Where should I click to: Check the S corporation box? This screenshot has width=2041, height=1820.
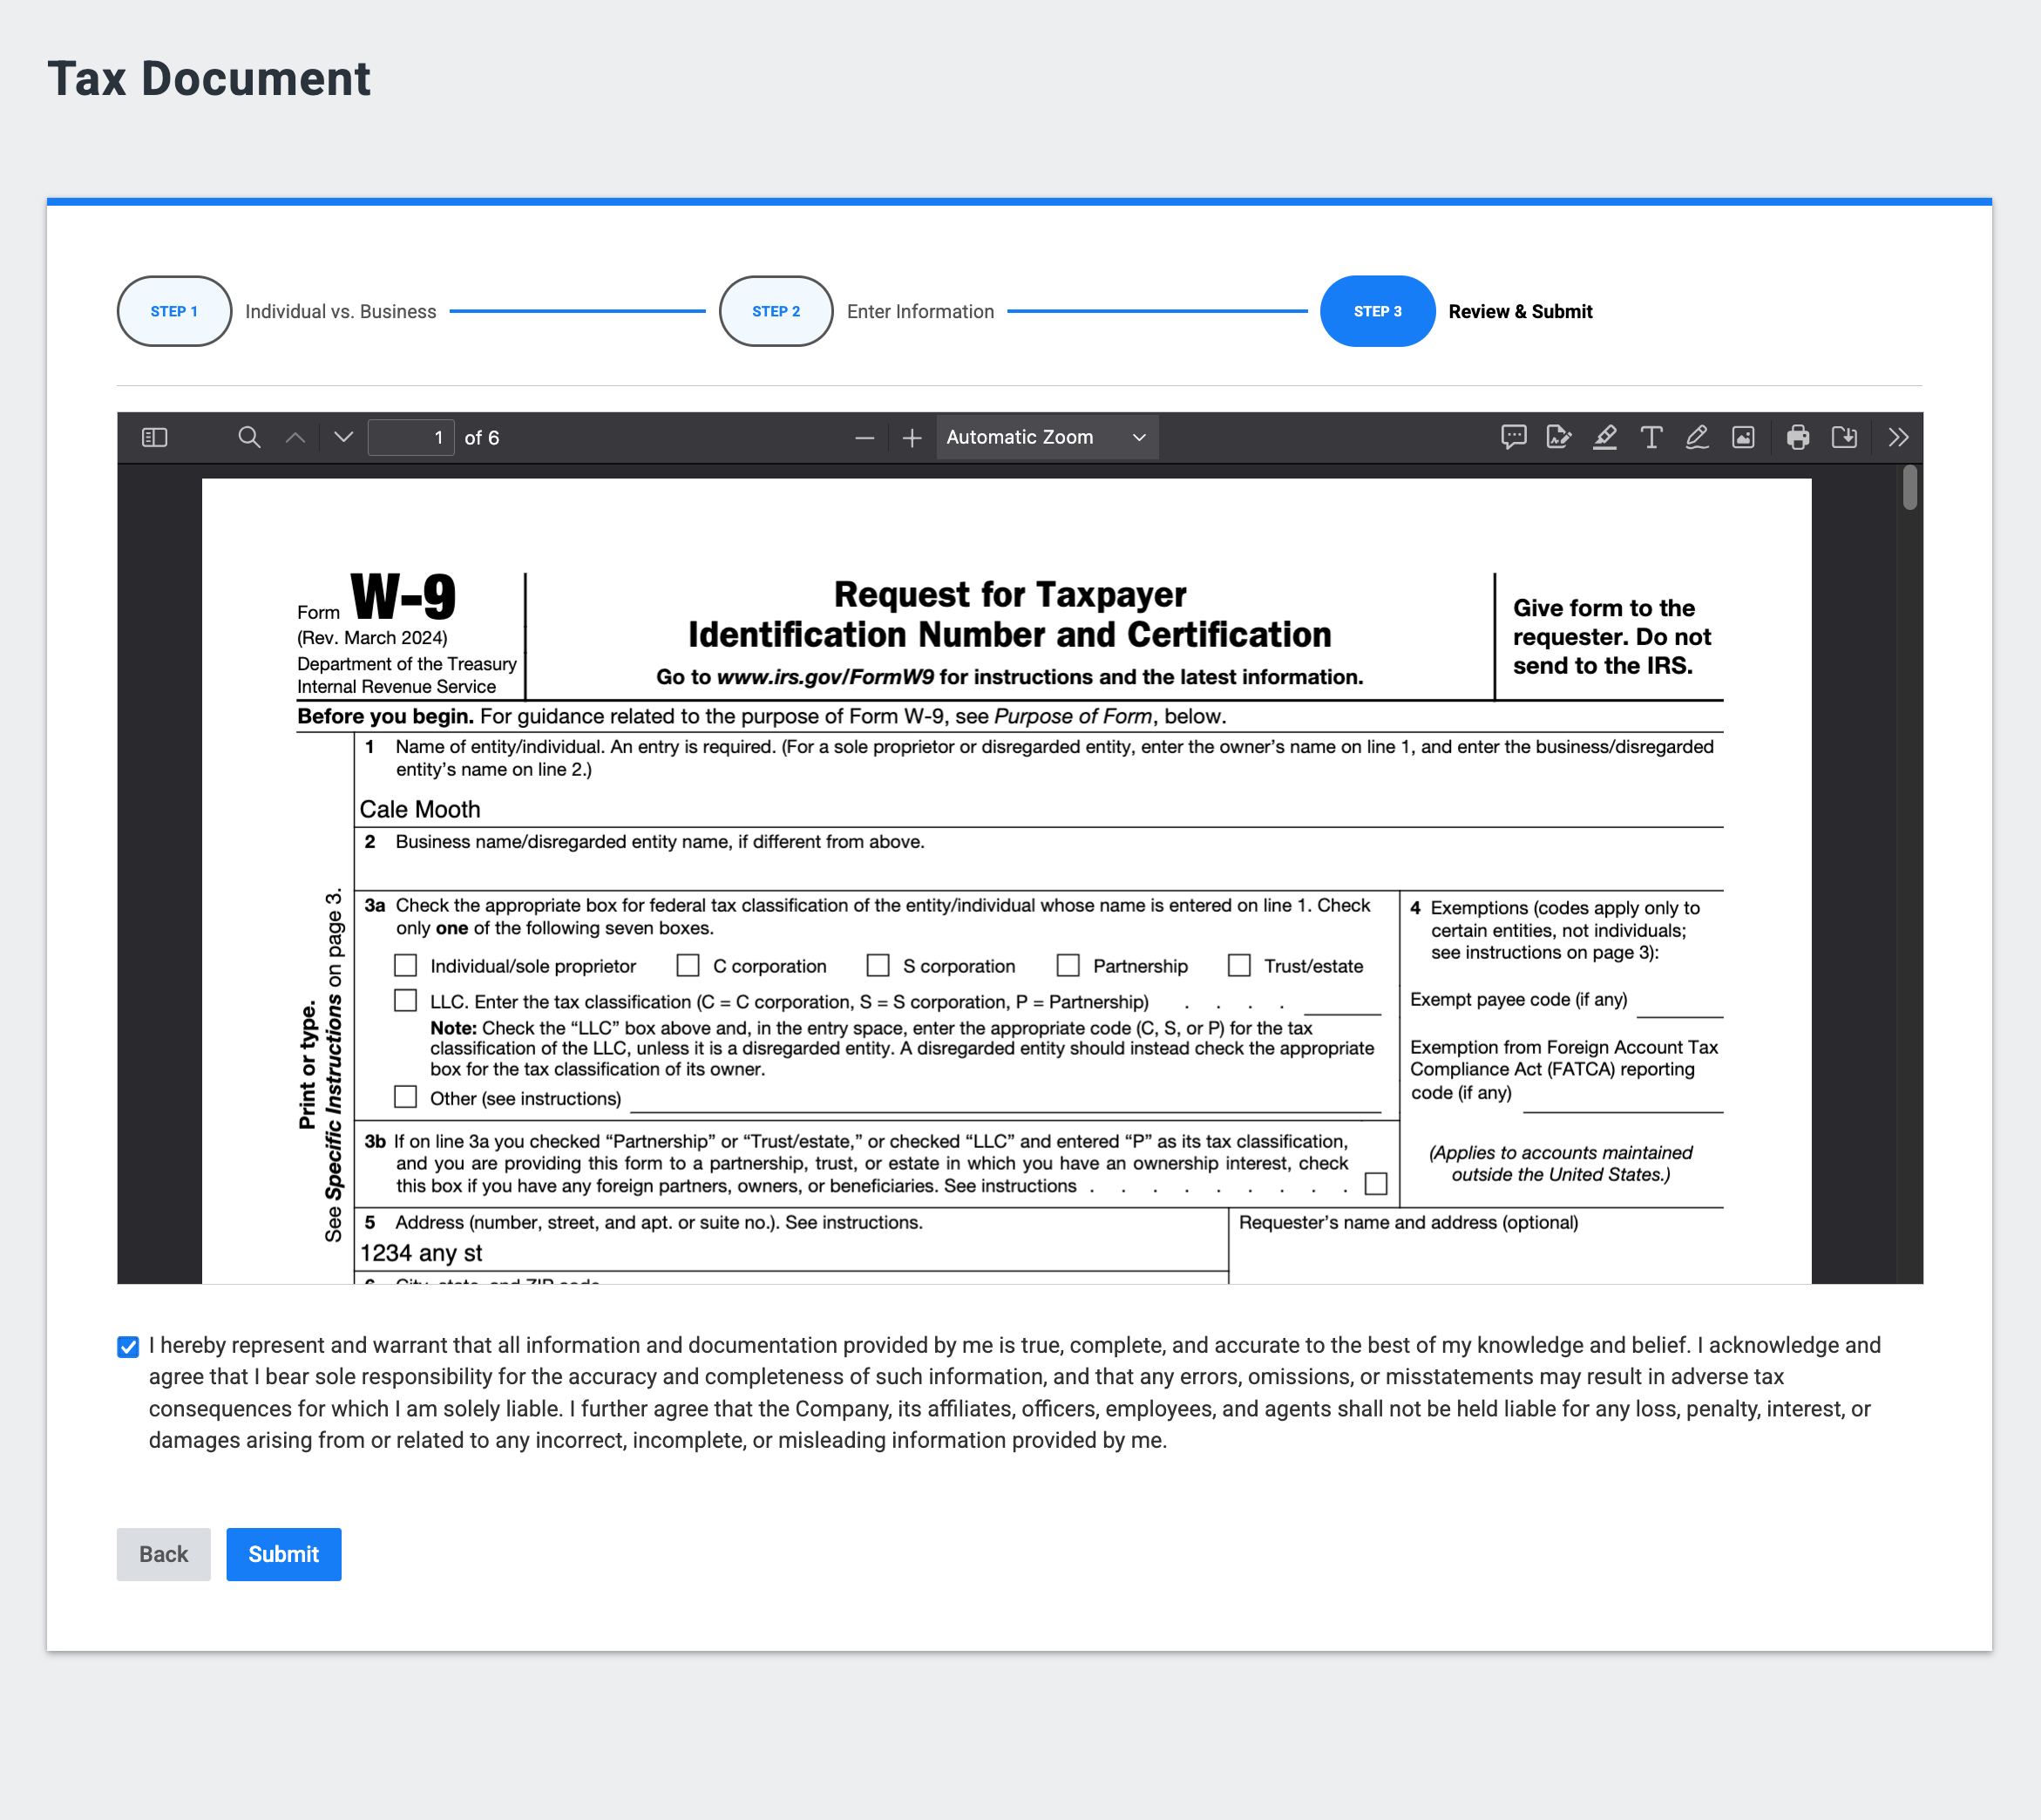(878, 965)
